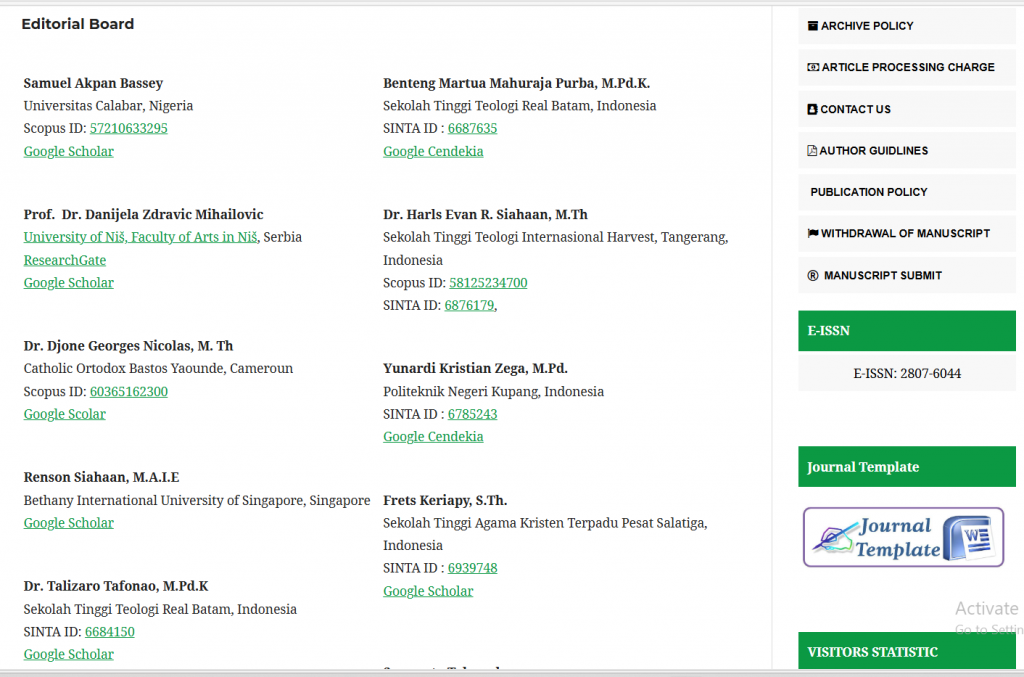This screenshot has height=677, width=1024.
Task: Click Google Cendekia link for Yunardi Kristian Zega
Action: pyautogui.click(x=433, y=437)
